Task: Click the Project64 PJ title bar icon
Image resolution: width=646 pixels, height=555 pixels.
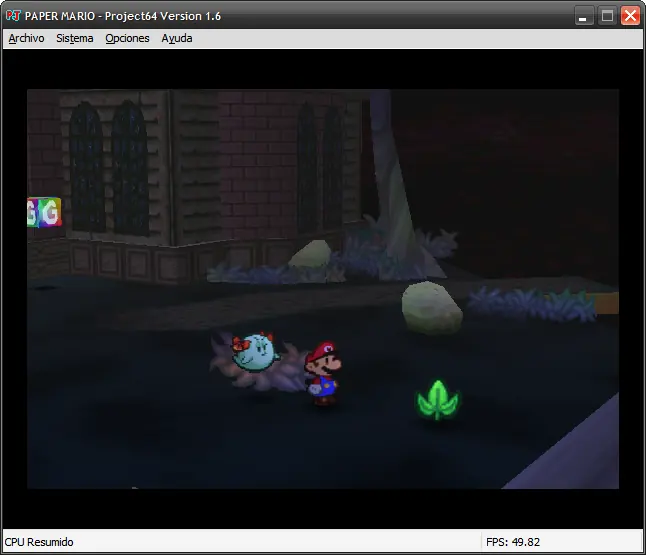Action: pos(13,16)
